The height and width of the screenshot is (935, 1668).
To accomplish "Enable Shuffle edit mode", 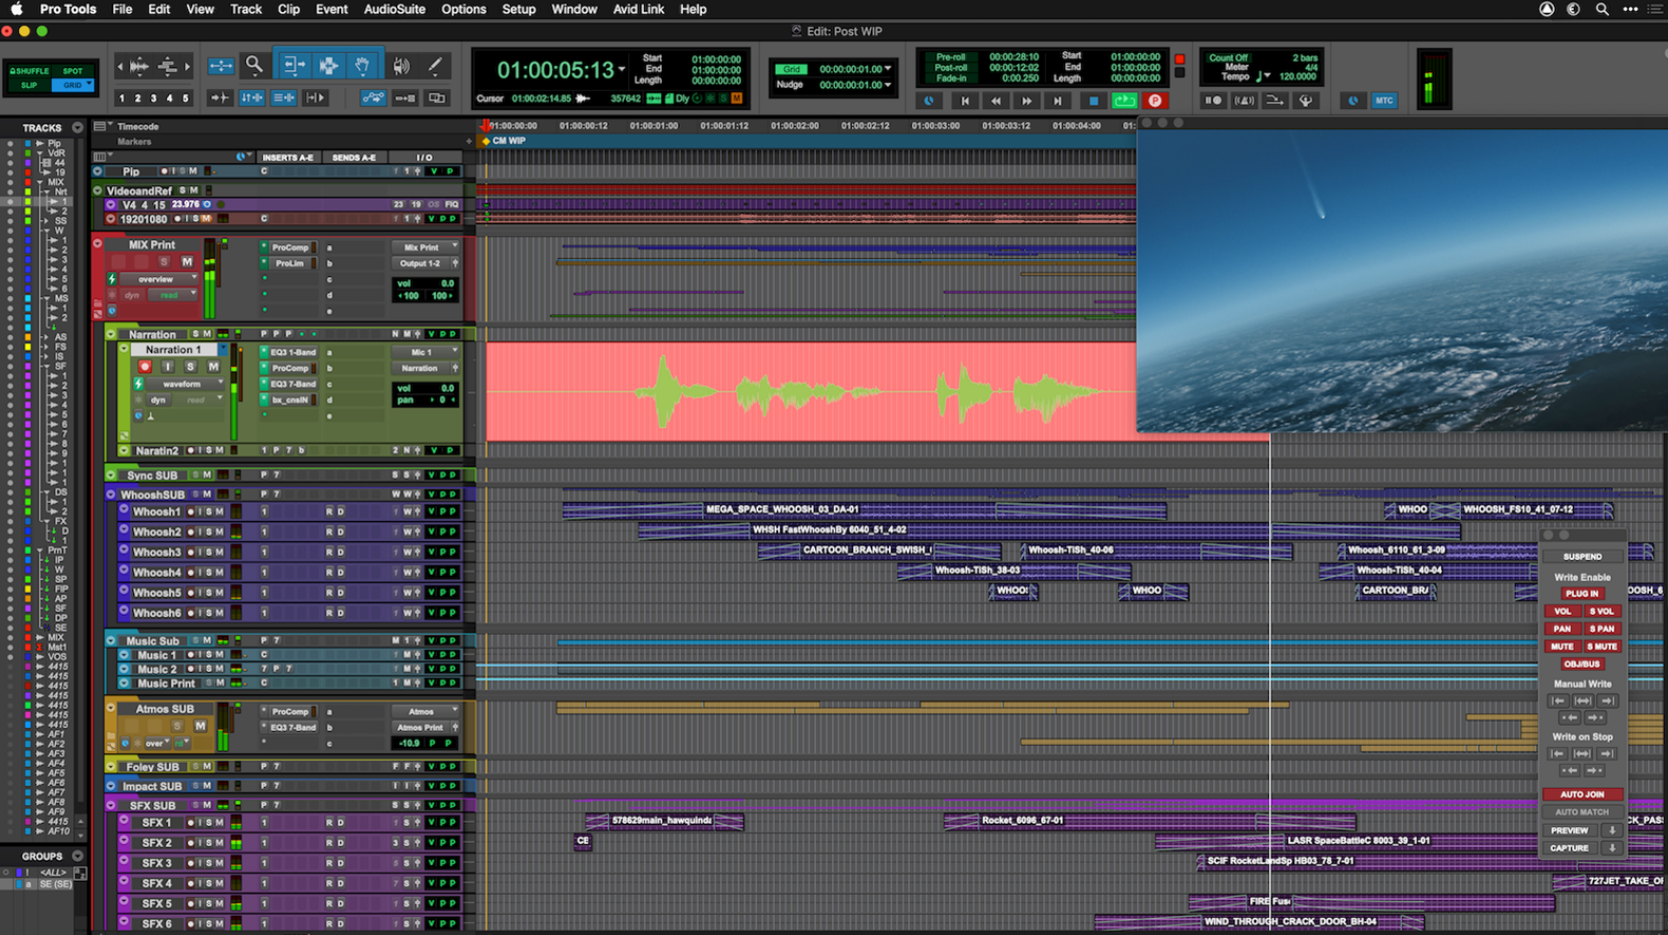I will (x=29, y=71).
